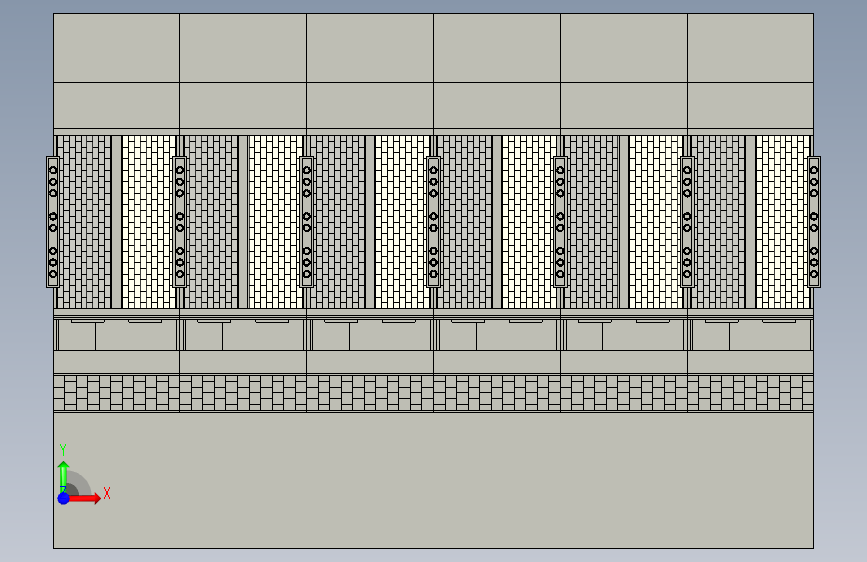Click the red X axis arrow of the triad
This screenshot has width=867, height=562.
tap(84, 498)
